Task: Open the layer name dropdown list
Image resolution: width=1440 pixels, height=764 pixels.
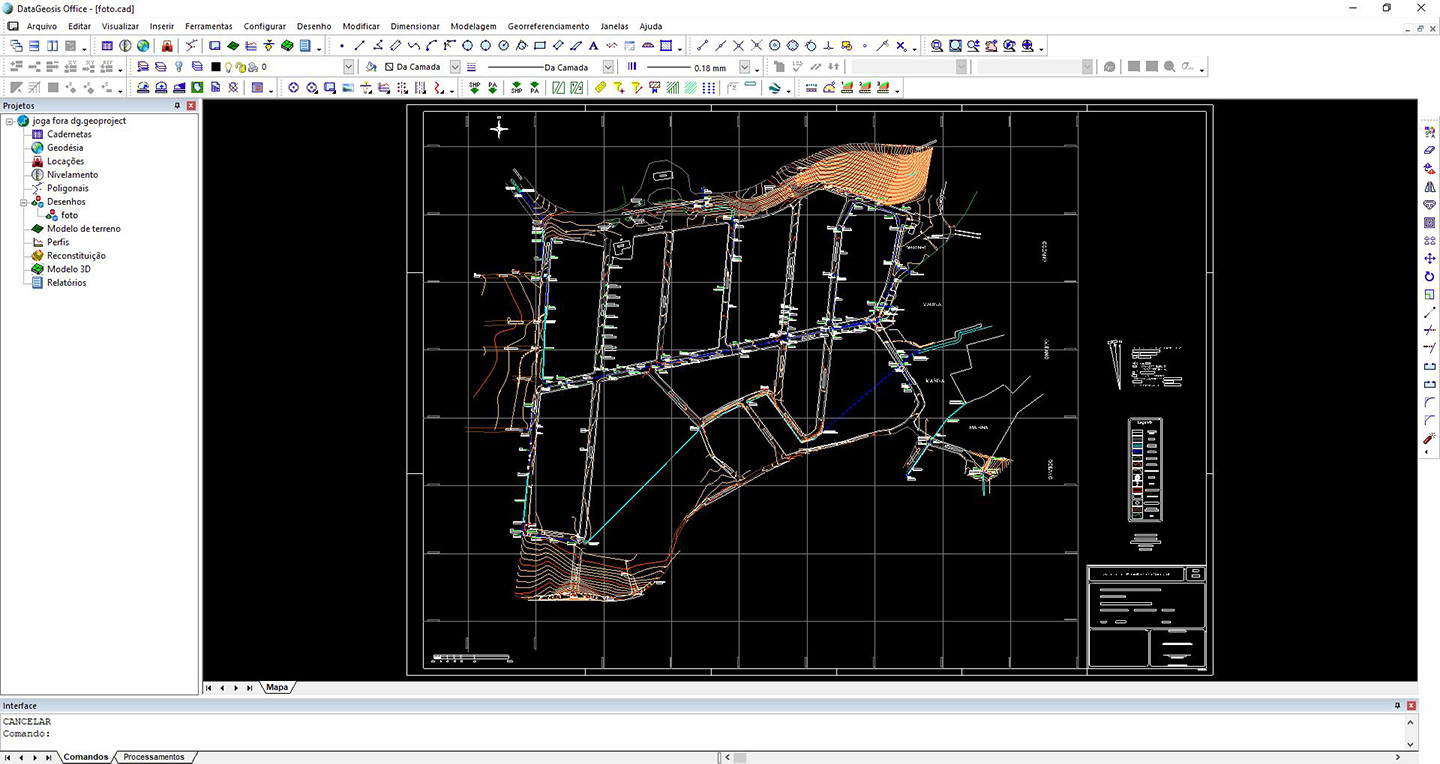Action: click(x=348, y=67)
